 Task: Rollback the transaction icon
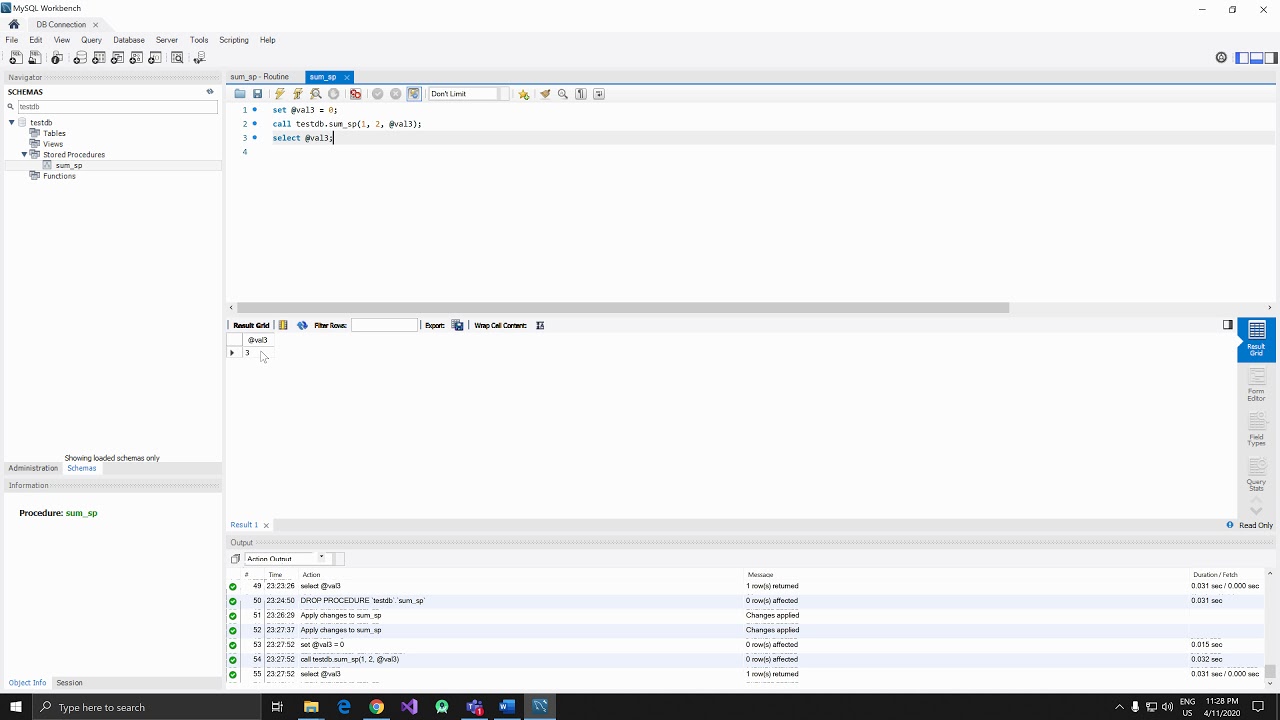(396, 94)
